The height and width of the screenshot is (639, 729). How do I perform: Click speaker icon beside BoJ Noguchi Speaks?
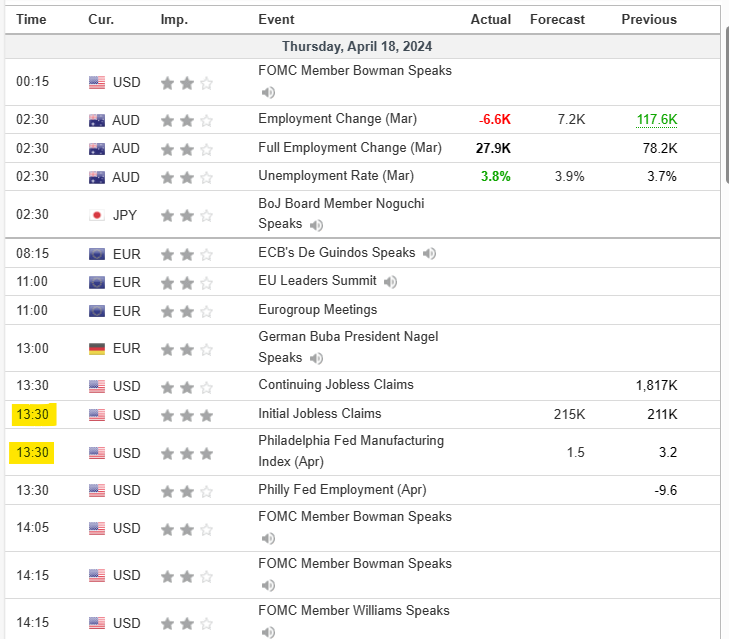[x=314, y=225]
